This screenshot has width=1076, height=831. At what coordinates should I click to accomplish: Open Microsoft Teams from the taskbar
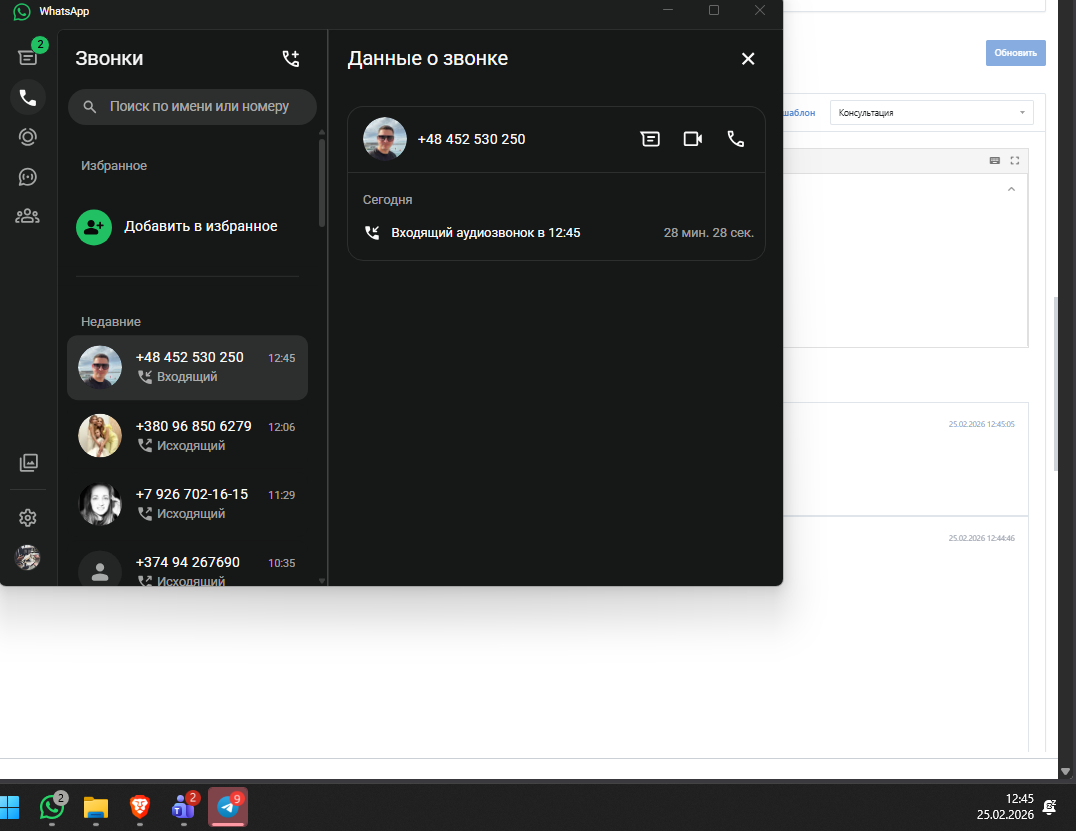point(184,807)
